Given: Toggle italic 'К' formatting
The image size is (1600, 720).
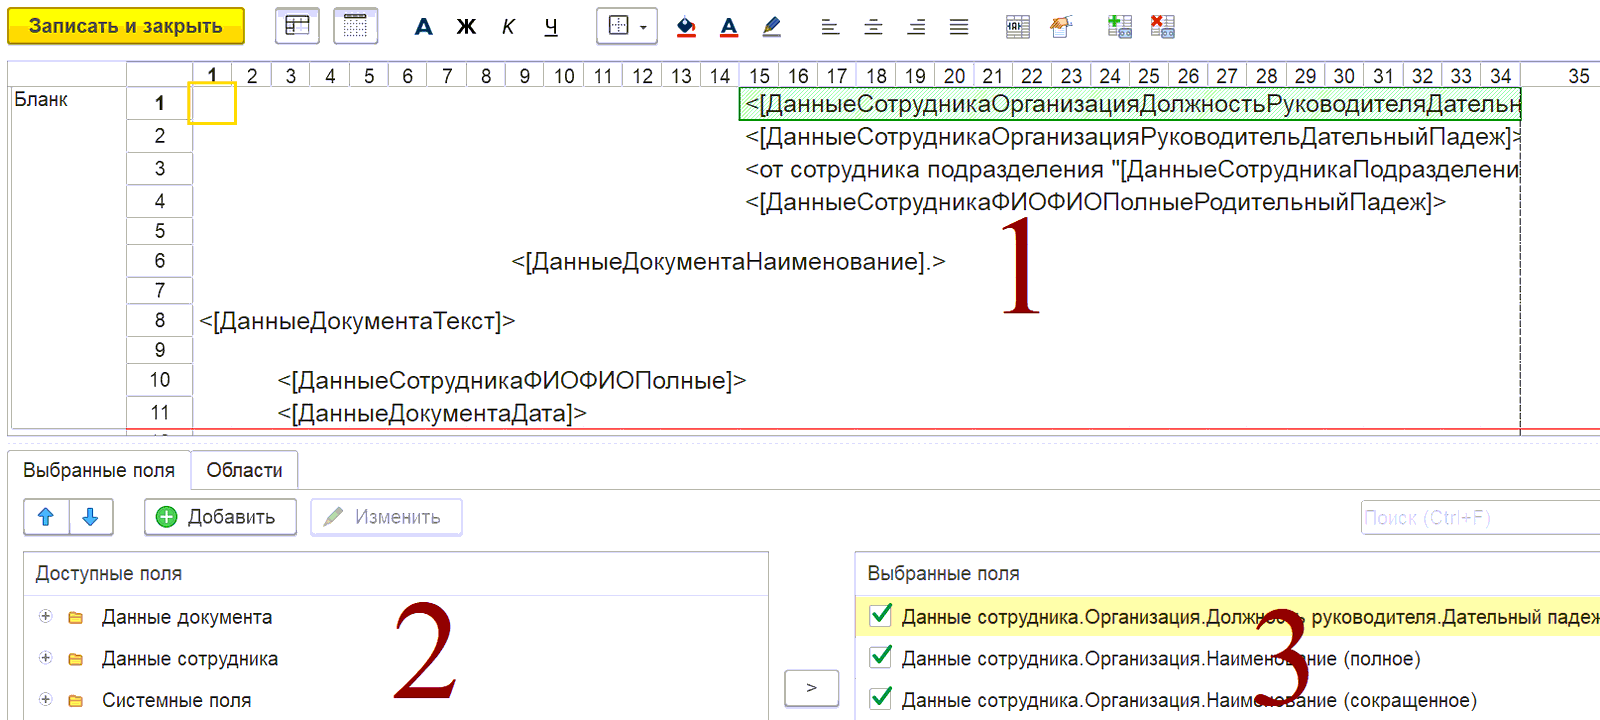Looking at the screenshot, I should point(508,27).
